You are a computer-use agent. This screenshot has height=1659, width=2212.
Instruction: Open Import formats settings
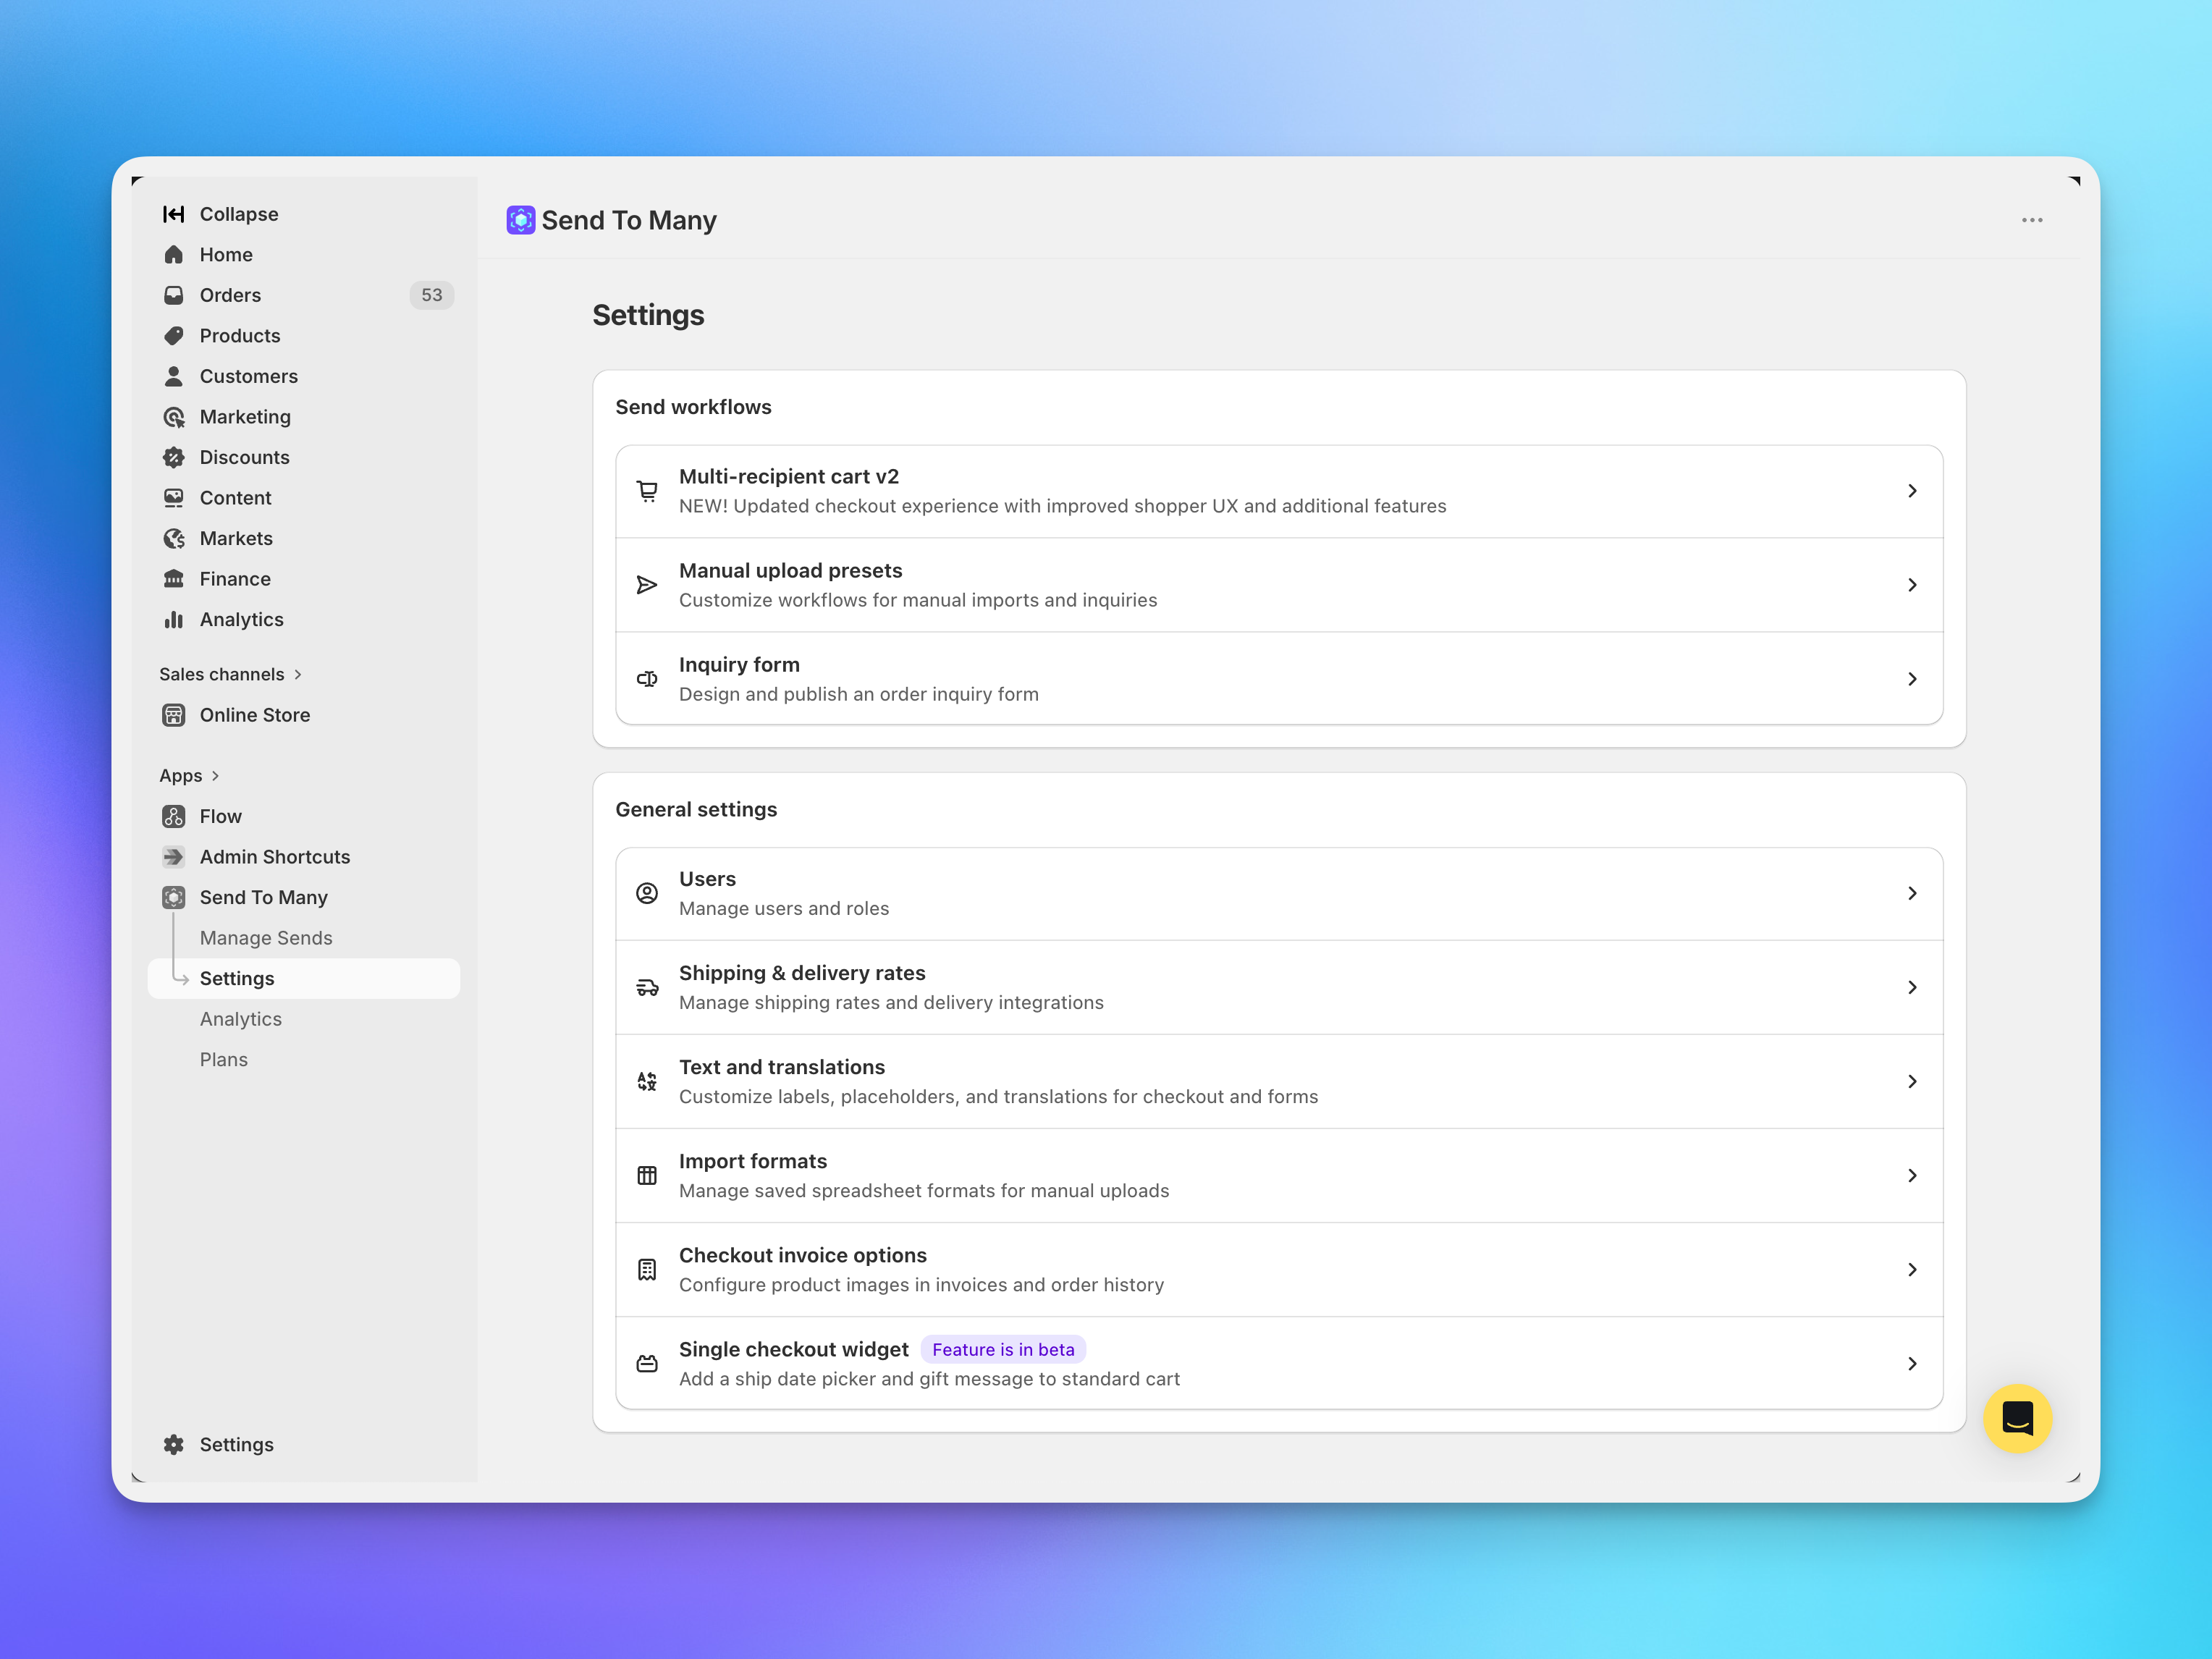(1279, 1175)
